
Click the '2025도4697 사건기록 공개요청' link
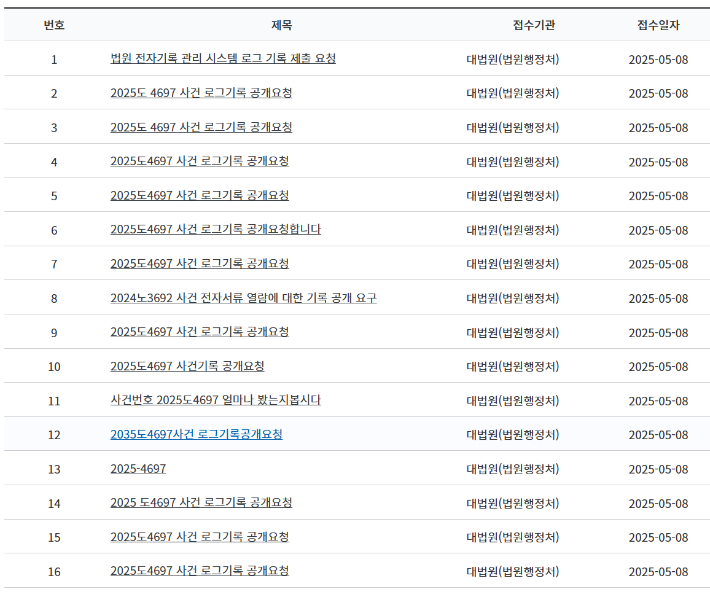tap(187, 366)
